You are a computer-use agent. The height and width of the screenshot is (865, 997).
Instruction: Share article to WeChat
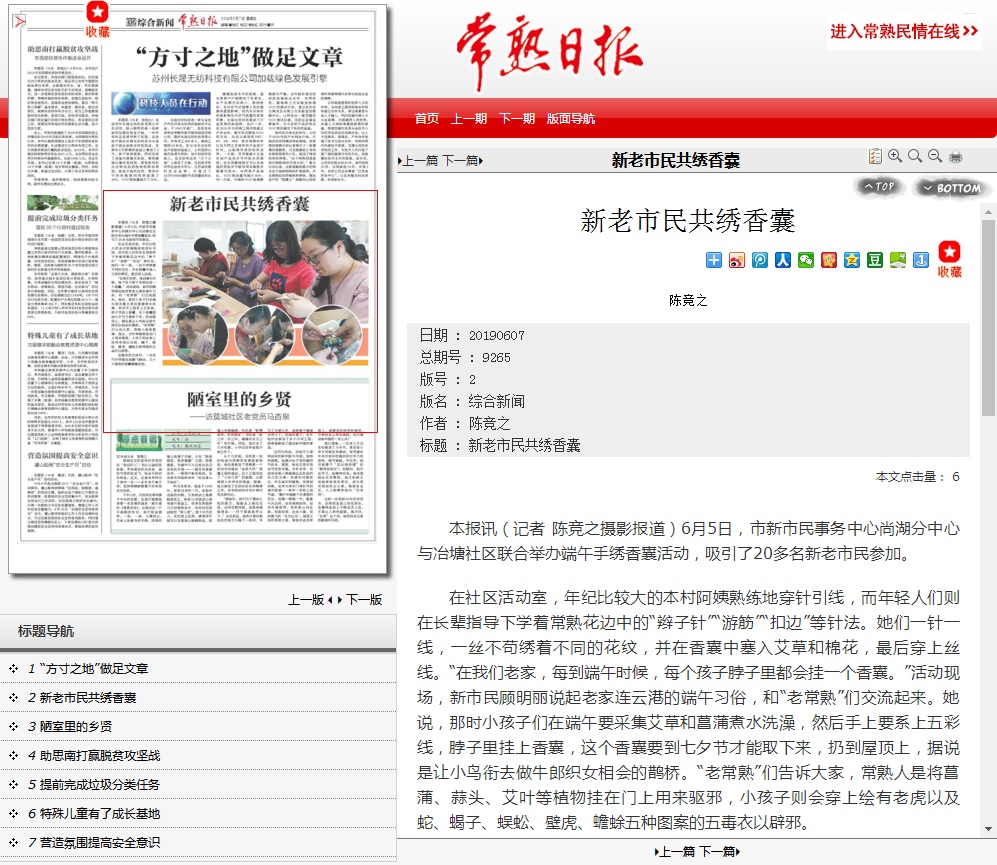point(806,260)
